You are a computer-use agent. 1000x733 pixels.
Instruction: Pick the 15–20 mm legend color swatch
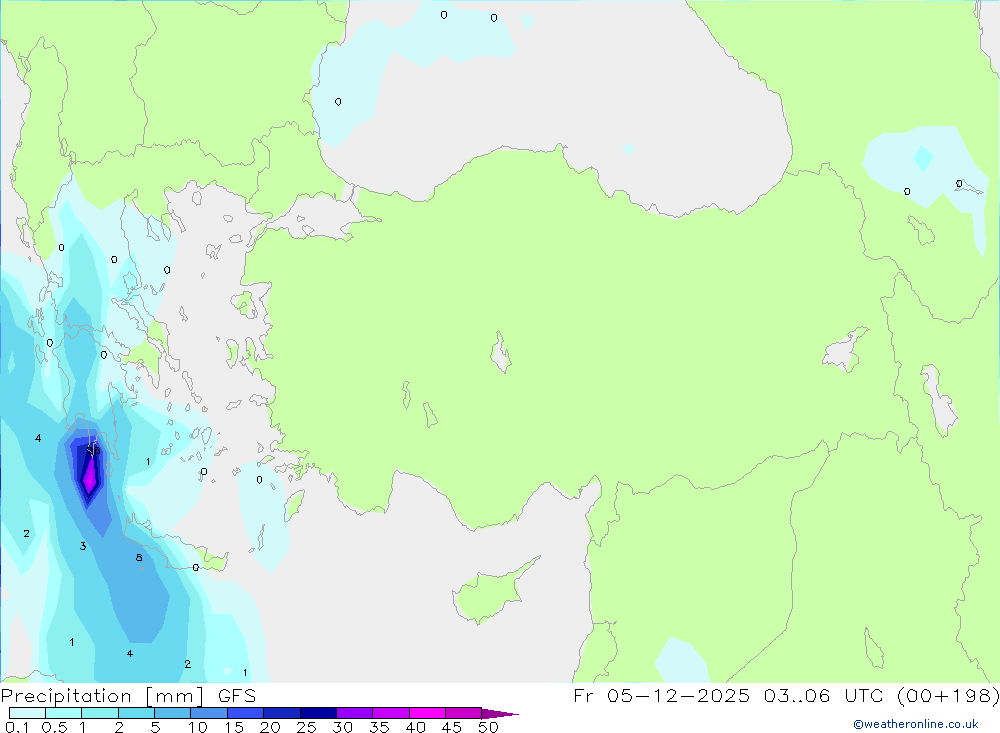coord(246,713)
